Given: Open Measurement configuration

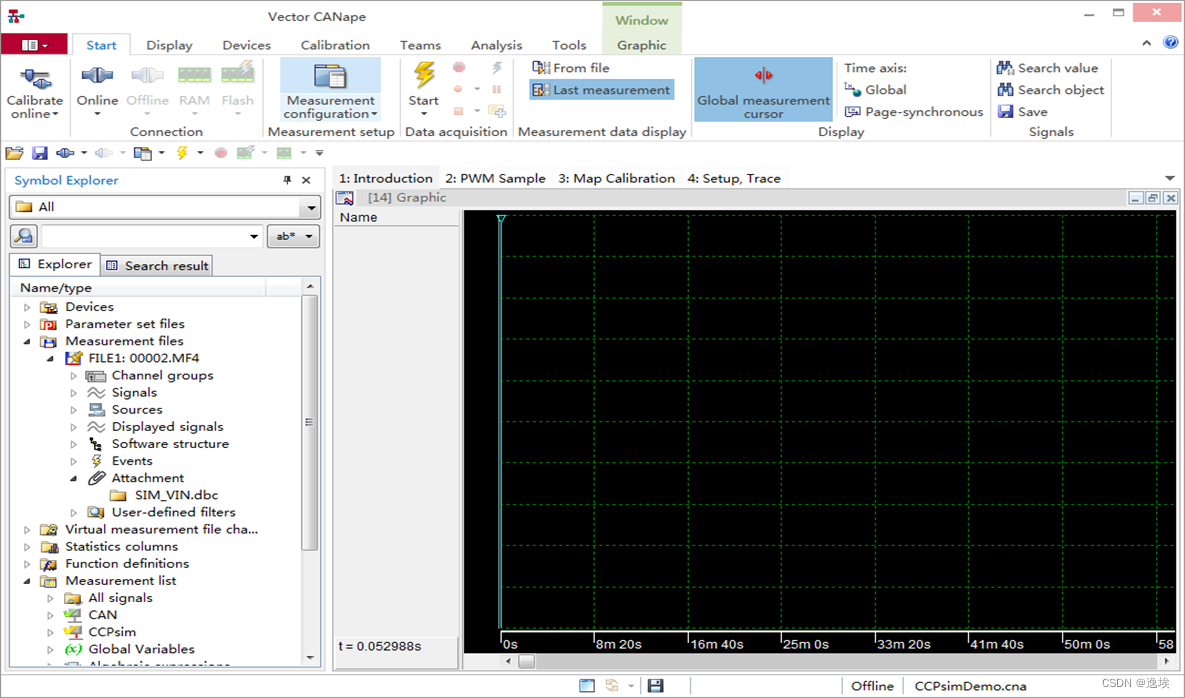Looking at the screenshot, I should (330, 91).
